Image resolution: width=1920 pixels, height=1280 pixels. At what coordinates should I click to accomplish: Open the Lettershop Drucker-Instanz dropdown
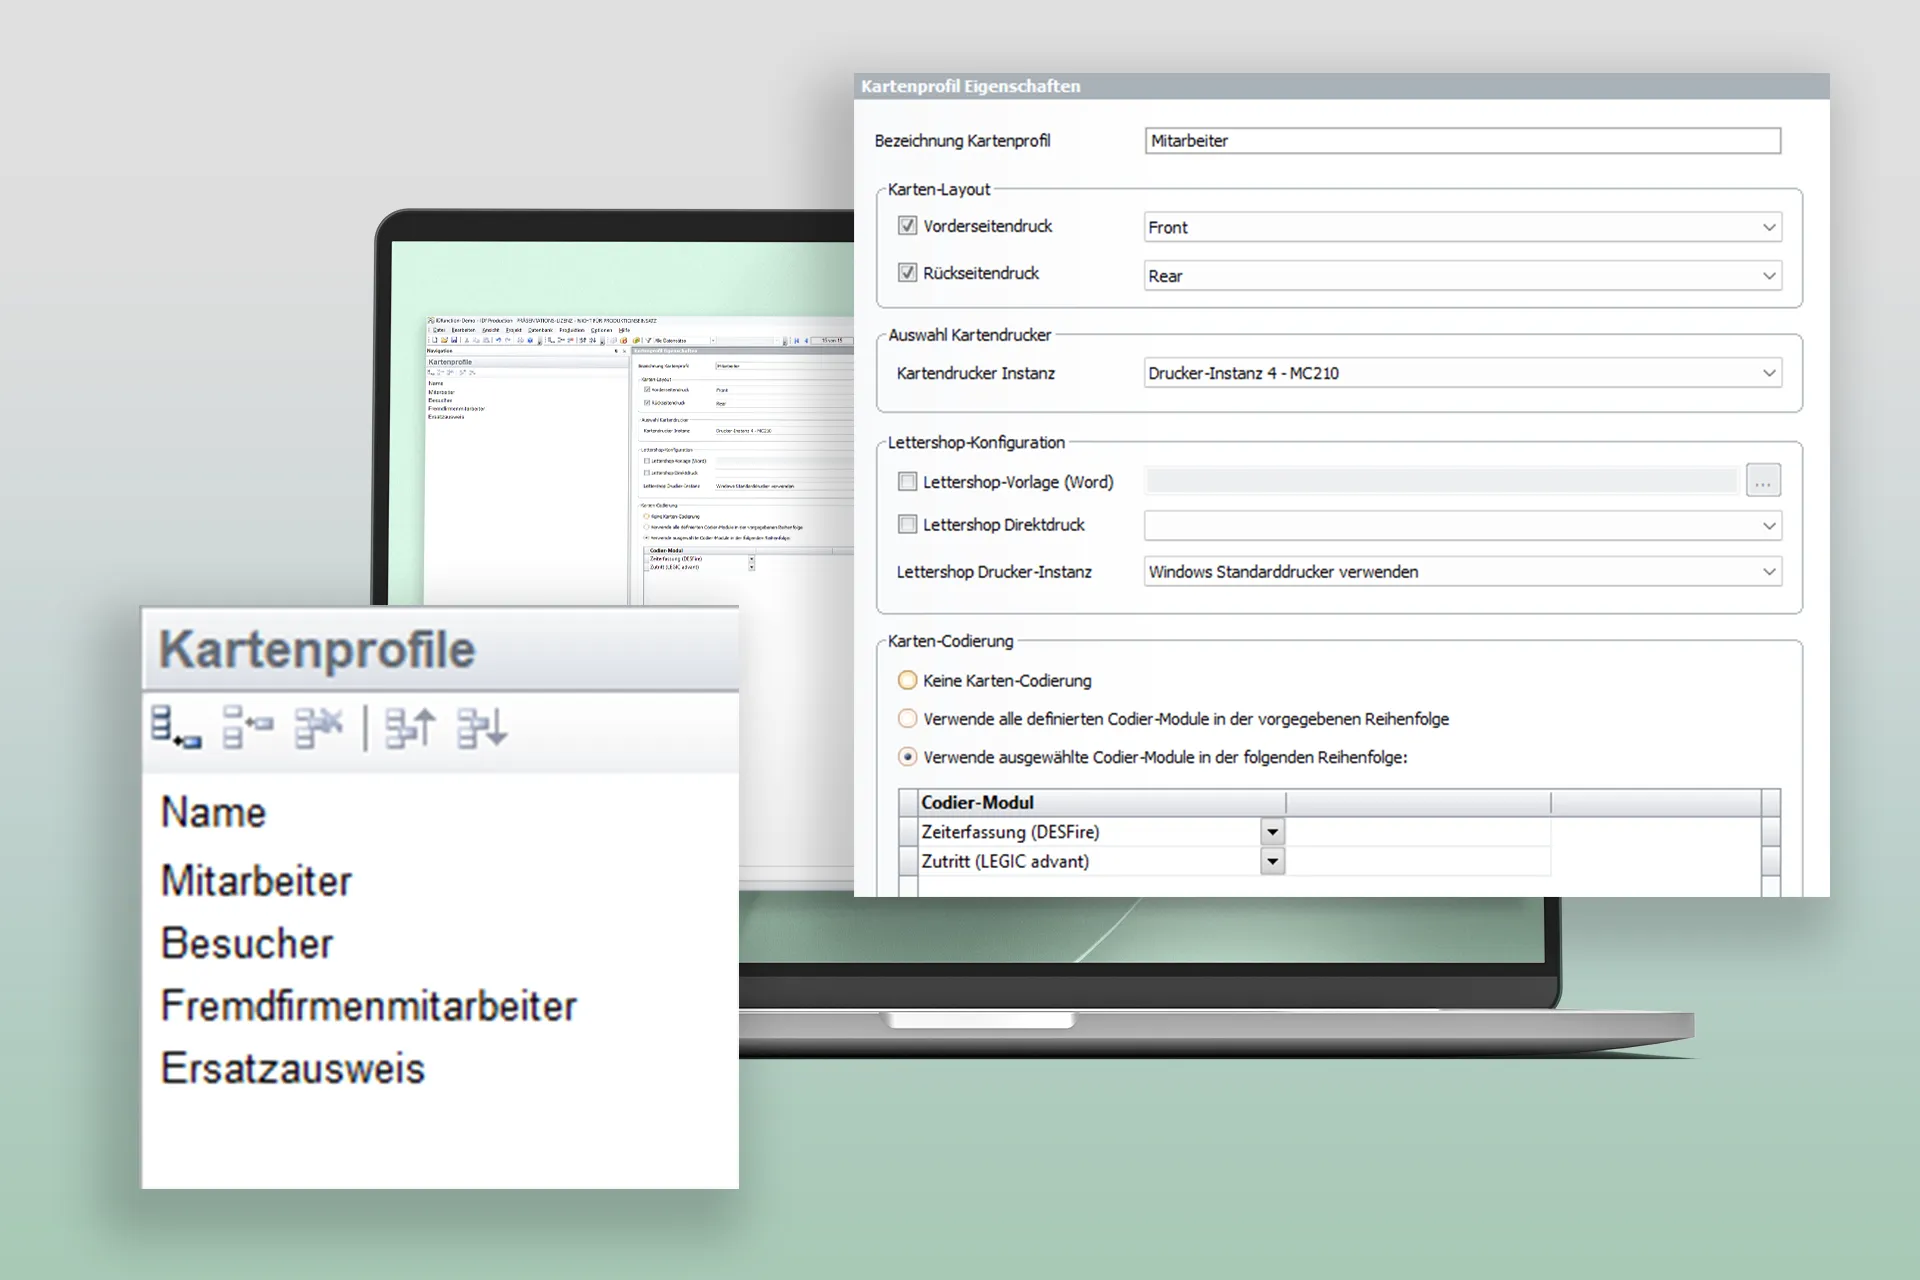[1462, 571]
